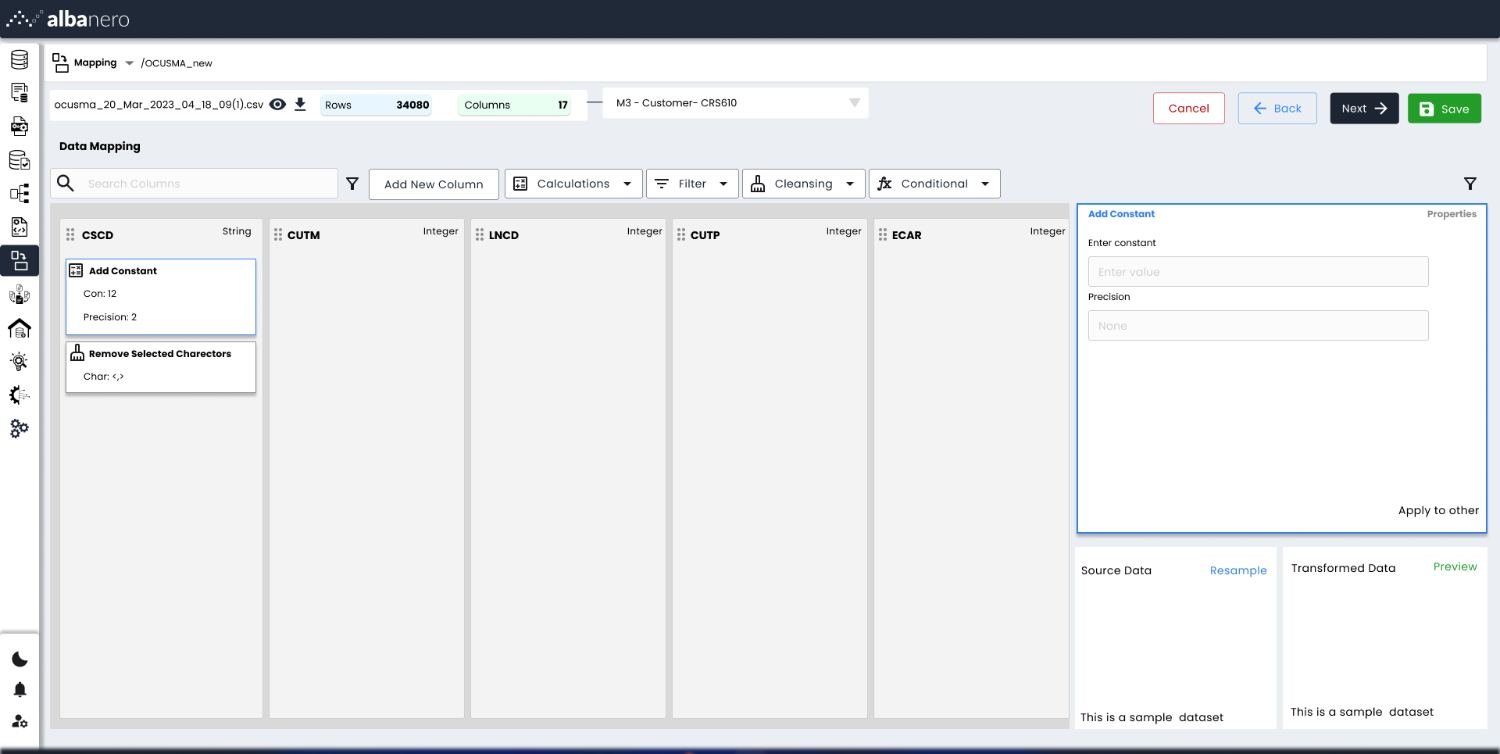This screenshot has height=754, width=1500.
Task: Click Preview link for Transformed Data
Action: [1455, 567]
